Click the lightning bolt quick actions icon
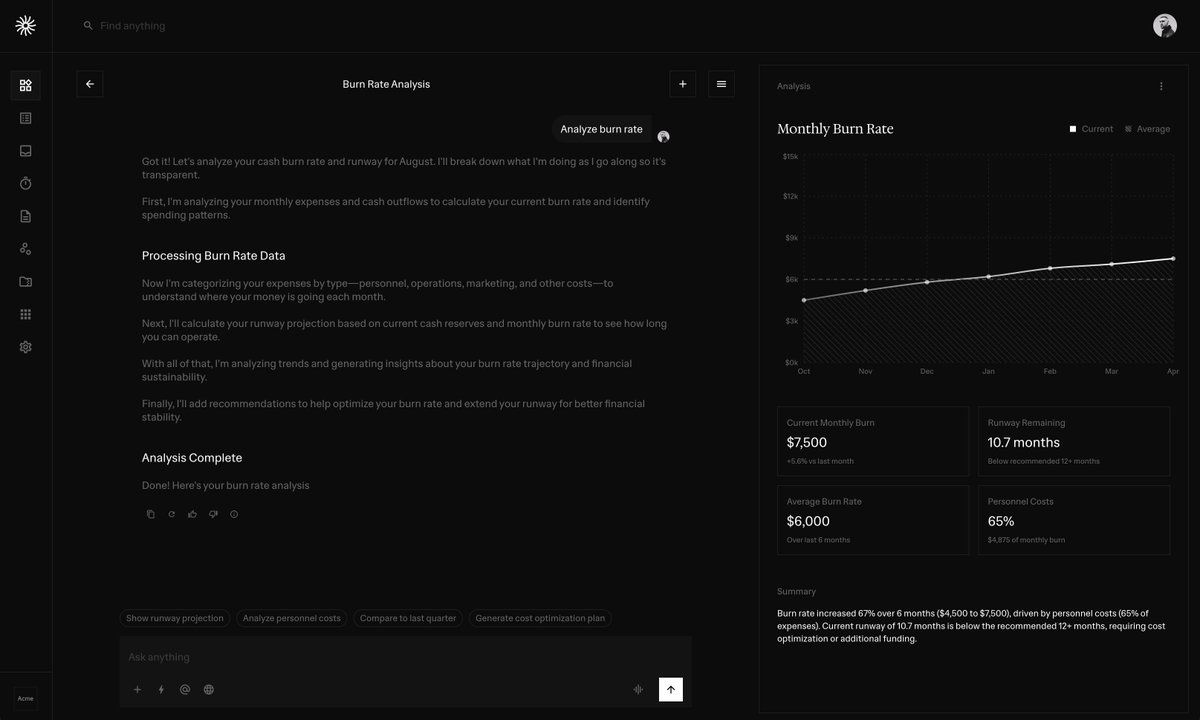This screenshot has width=1200, height=720. (x=161, y=689)
